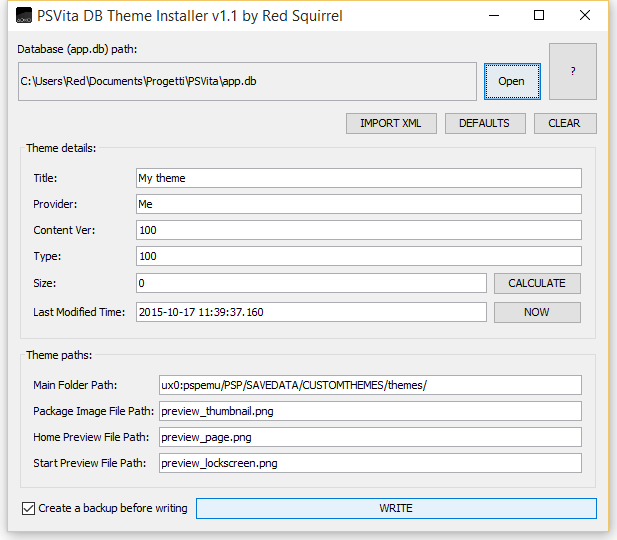This screenshot has width=617, height=540.
Task: Open help with the question mark button
Action: (x=572, y=71)
